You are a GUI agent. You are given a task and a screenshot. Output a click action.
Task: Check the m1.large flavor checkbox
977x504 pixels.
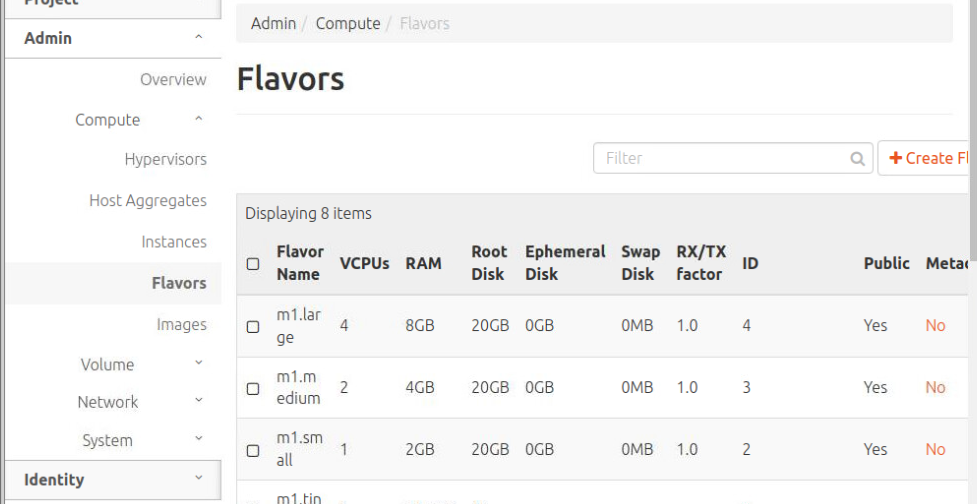coord(253,326)
